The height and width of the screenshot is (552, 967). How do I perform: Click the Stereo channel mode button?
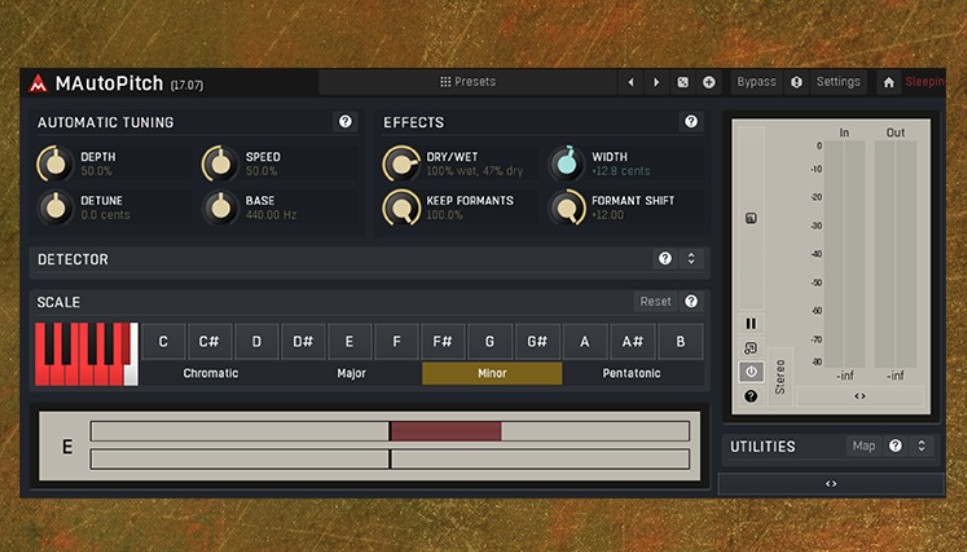click(x=780, y=376)
